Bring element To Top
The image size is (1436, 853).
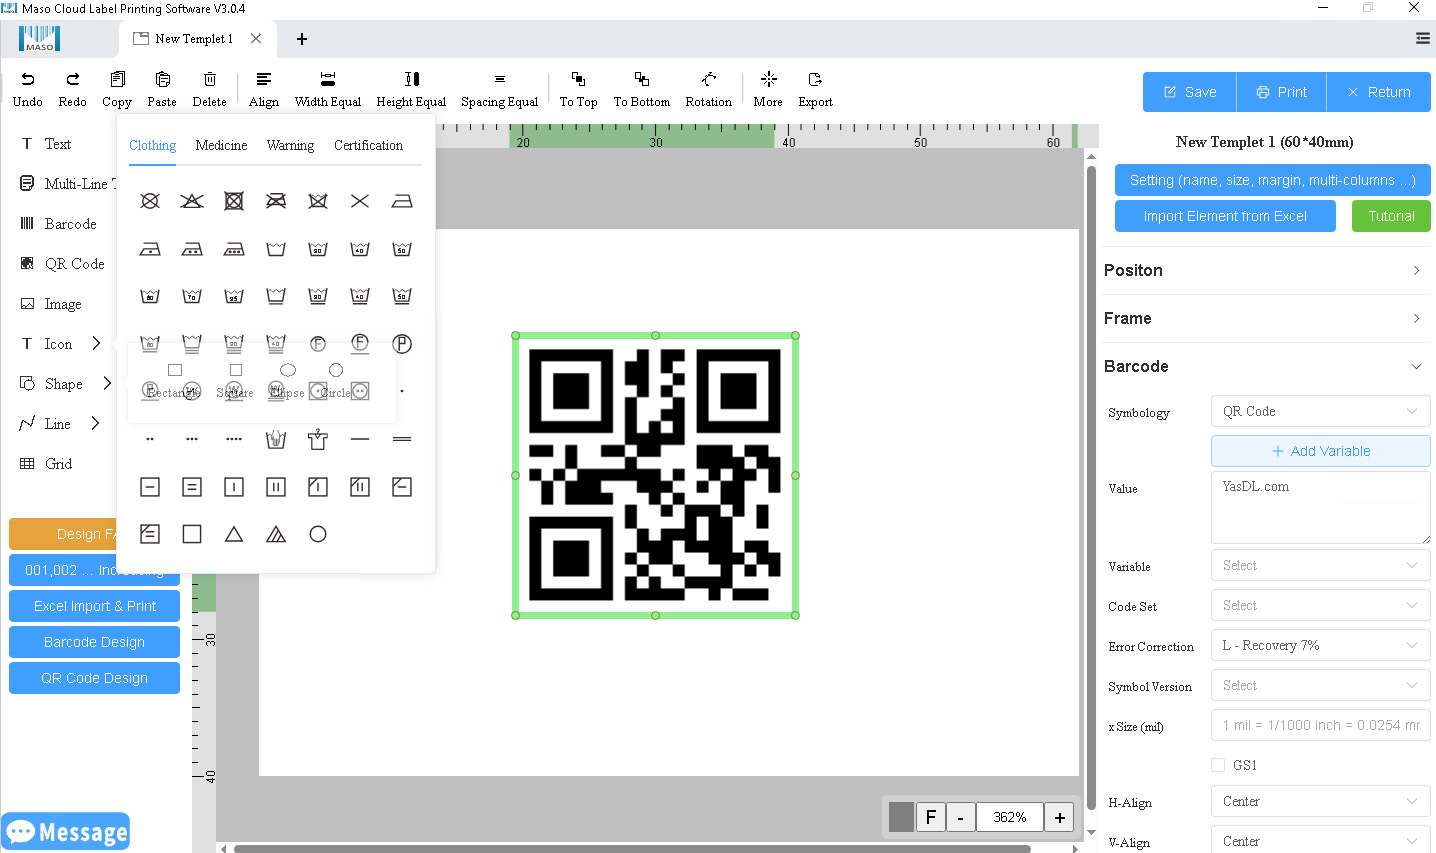pyautogui.click(x=579, y=89)
